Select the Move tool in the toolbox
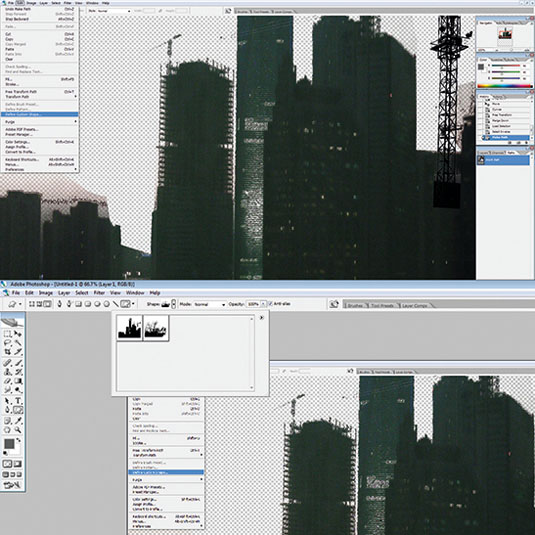 tap(18, 334)
